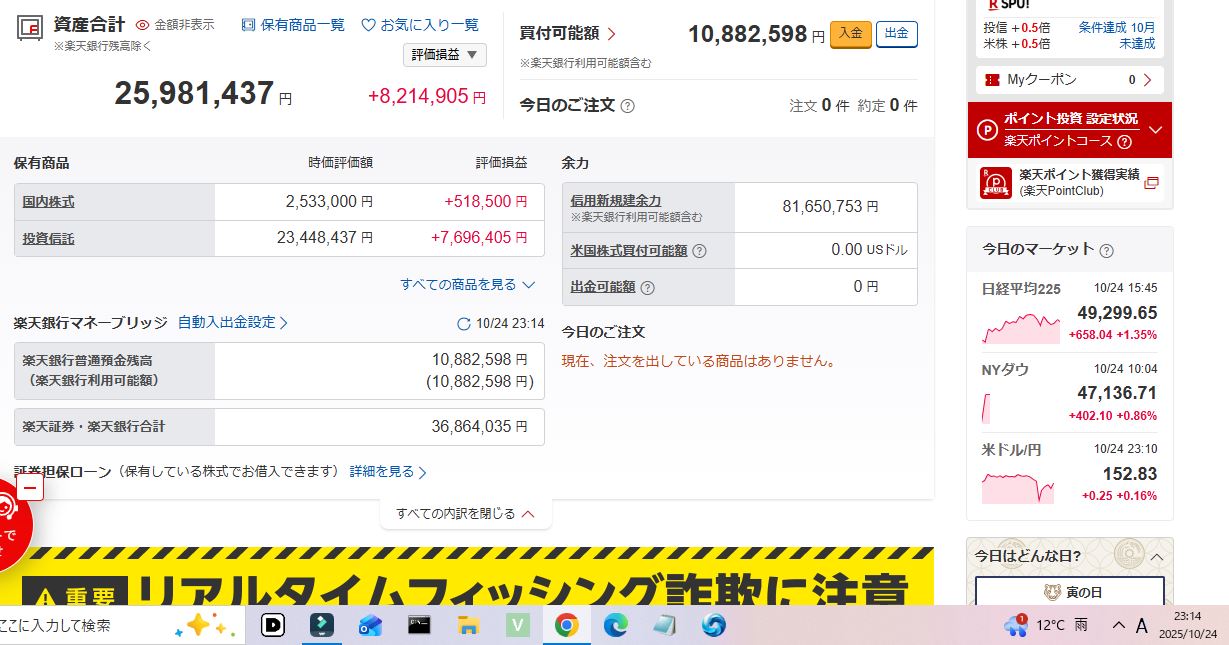Open 保有商品一覧 list

point(293,25)
